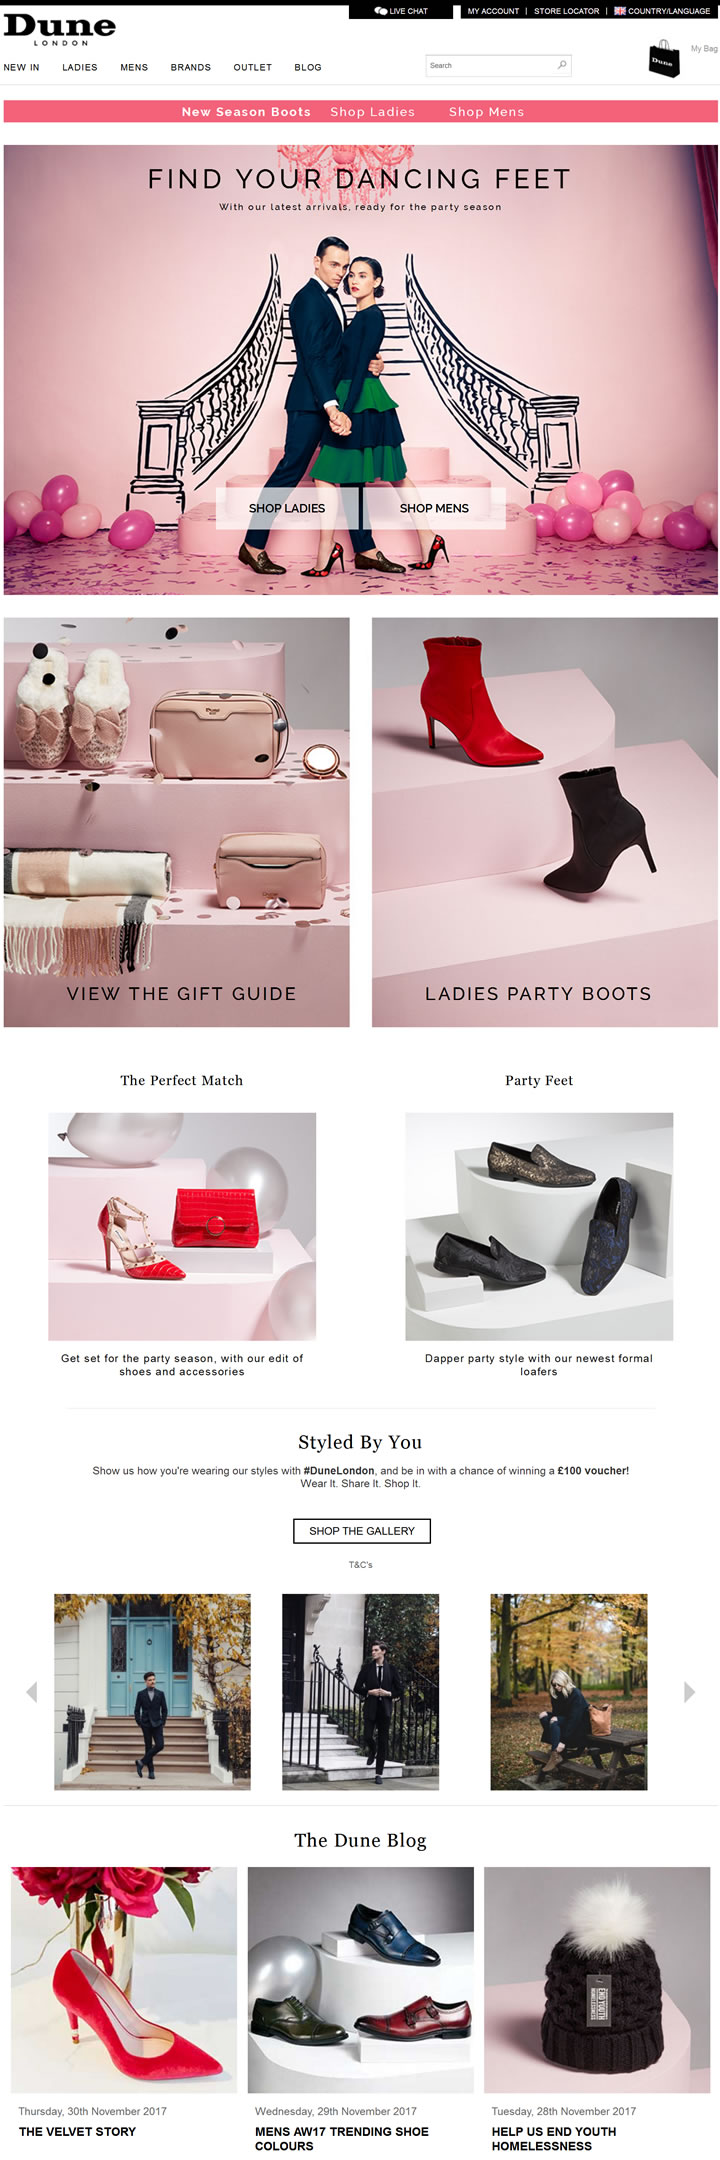Image resolution: width=720 pixels, height=2160 pixels.
Task: Click the UK flag Country/Language icon
Action: tap(619, 11)
